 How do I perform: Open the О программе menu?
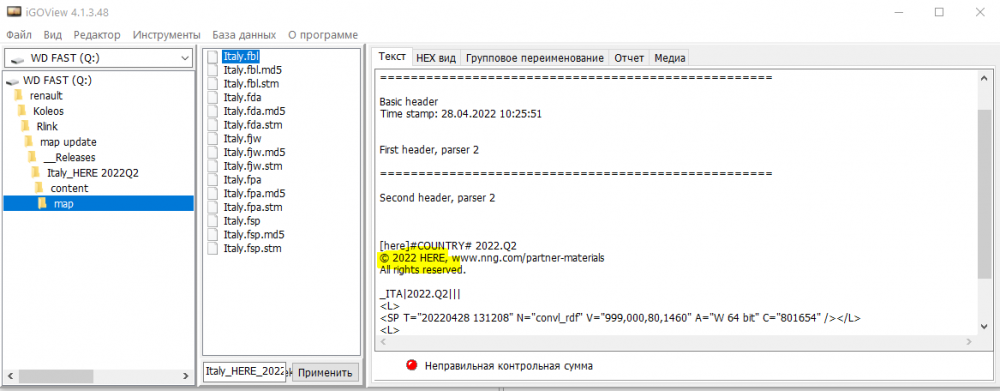click(x=323, y=34)
